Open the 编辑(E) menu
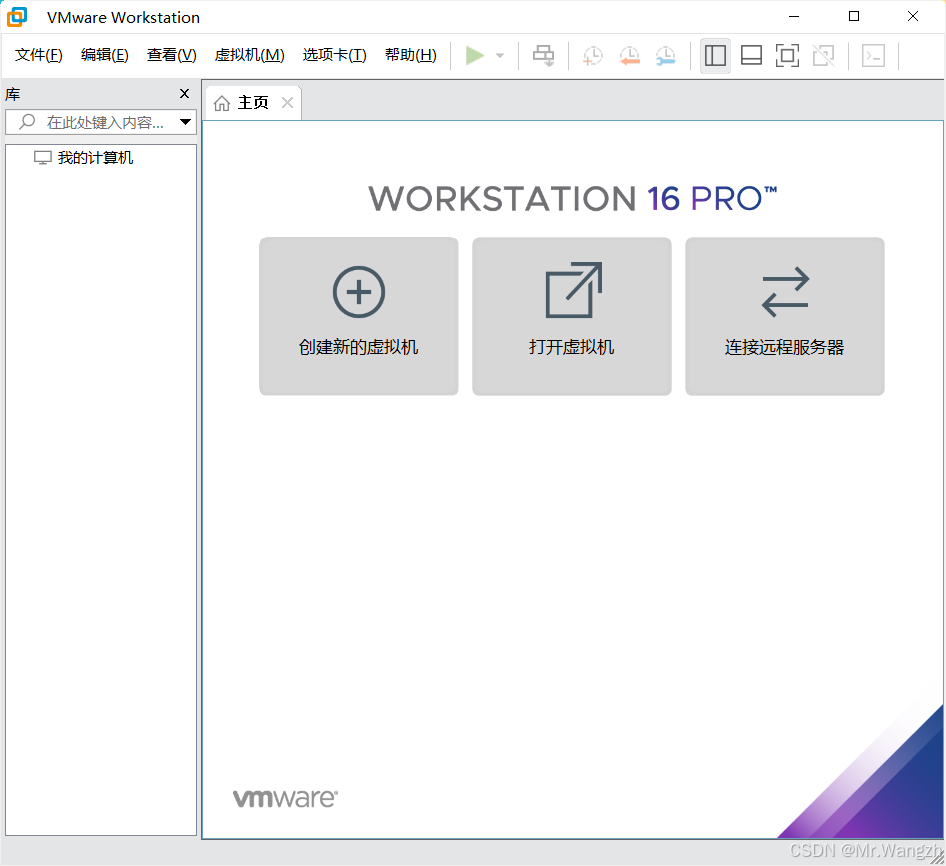The image size is (946, 866). [104, 55]
